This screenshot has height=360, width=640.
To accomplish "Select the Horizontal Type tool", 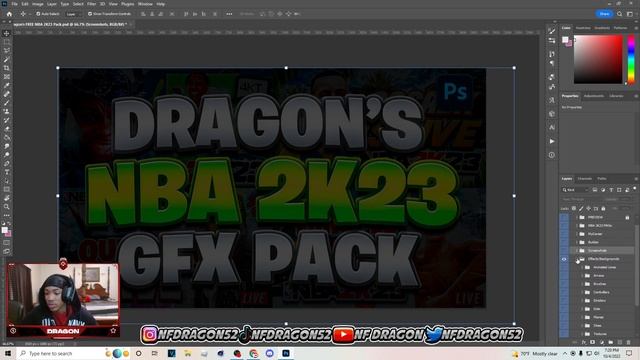I will [x=7, y=172].
